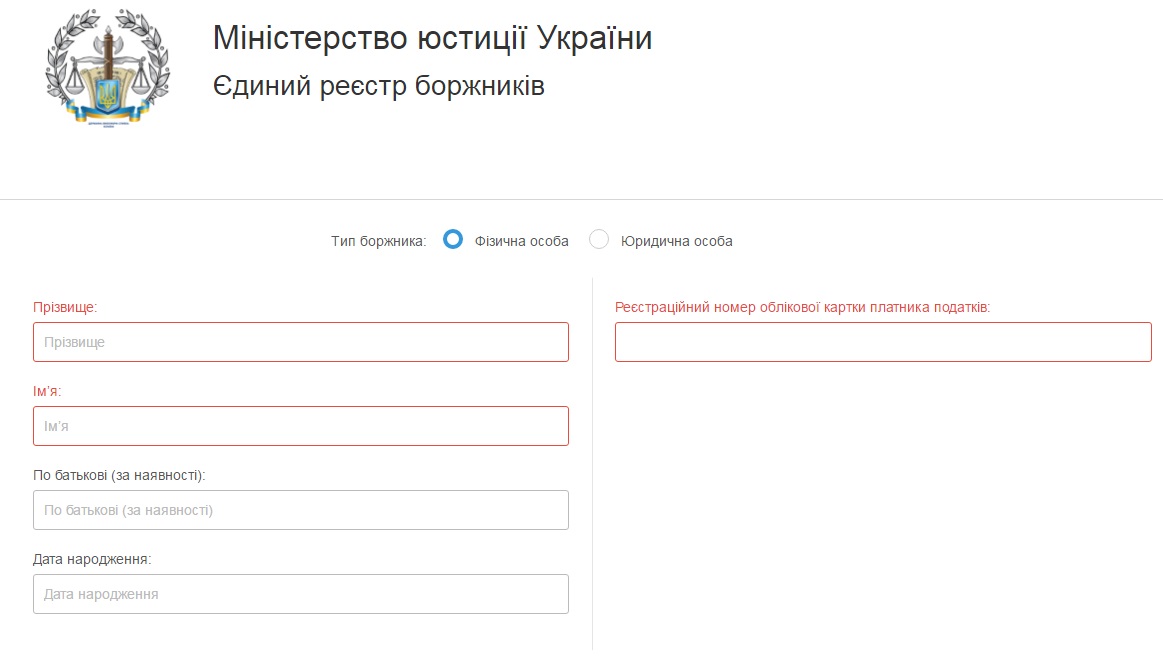Focus the "По батькові (за наявності)" input
The height and width of the screenshot is (656, 1163).
click(300, 510)
